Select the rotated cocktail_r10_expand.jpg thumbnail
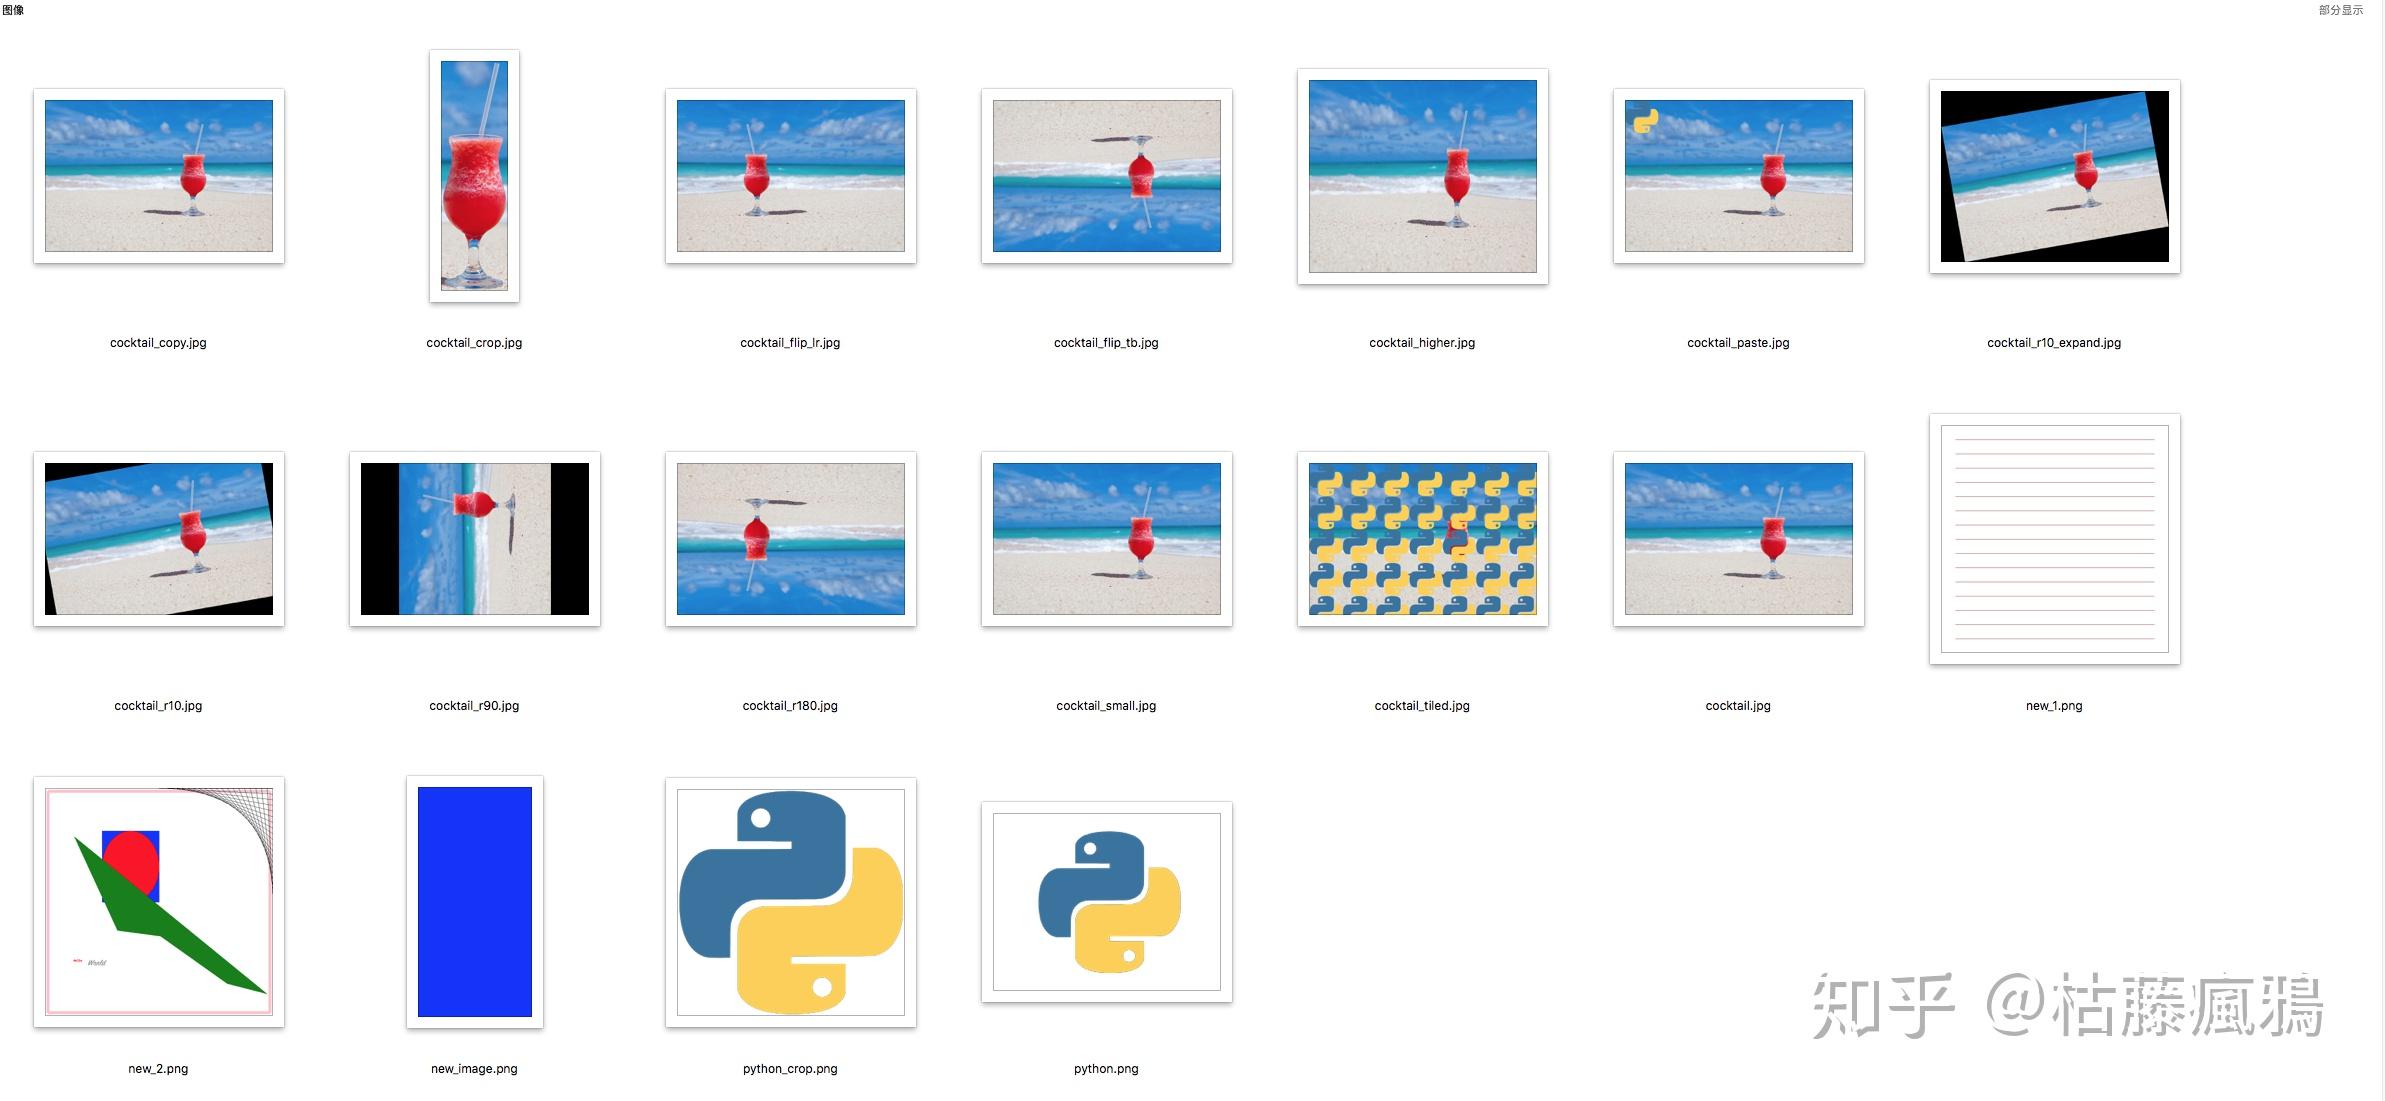Screen dimensions: 2385x1101 point(2054,176)
